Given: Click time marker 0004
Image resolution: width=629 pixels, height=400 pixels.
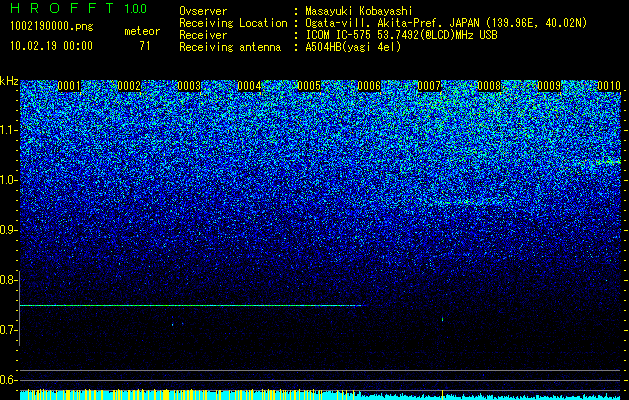Looking at the screenshot, I should tap(249, 86).
